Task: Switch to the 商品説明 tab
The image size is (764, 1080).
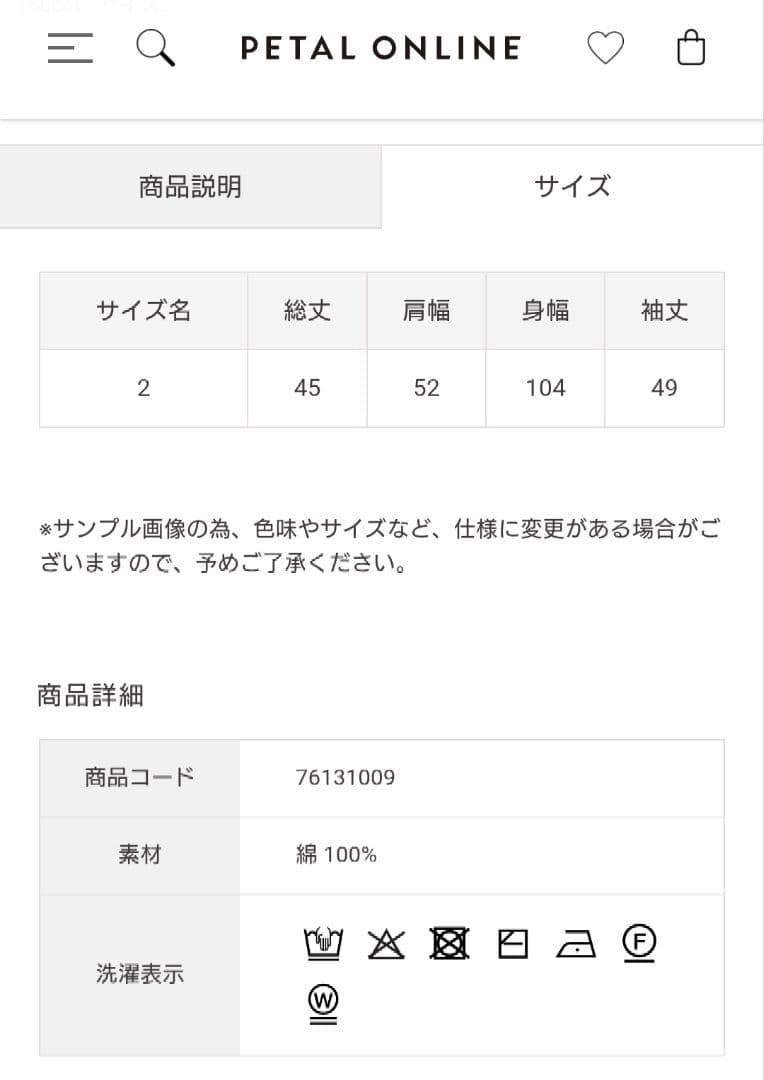Action: tap(190, 187)
